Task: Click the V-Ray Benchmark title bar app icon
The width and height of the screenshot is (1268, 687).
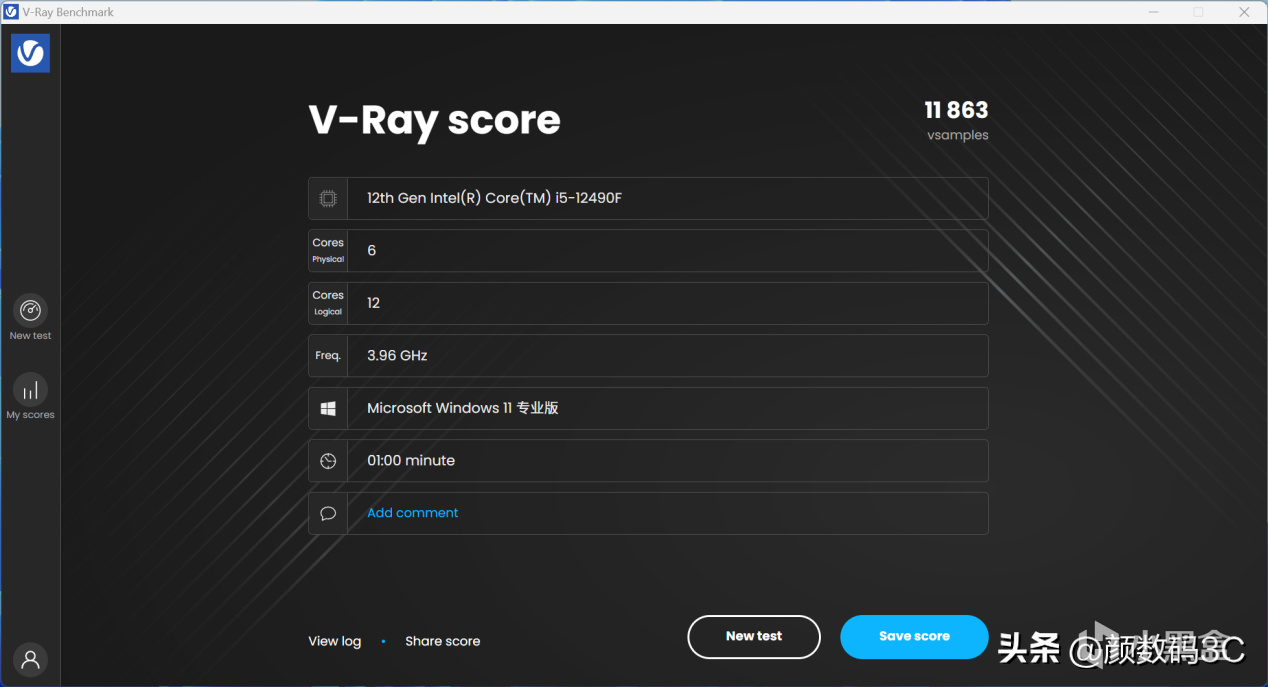Action: 11,12
